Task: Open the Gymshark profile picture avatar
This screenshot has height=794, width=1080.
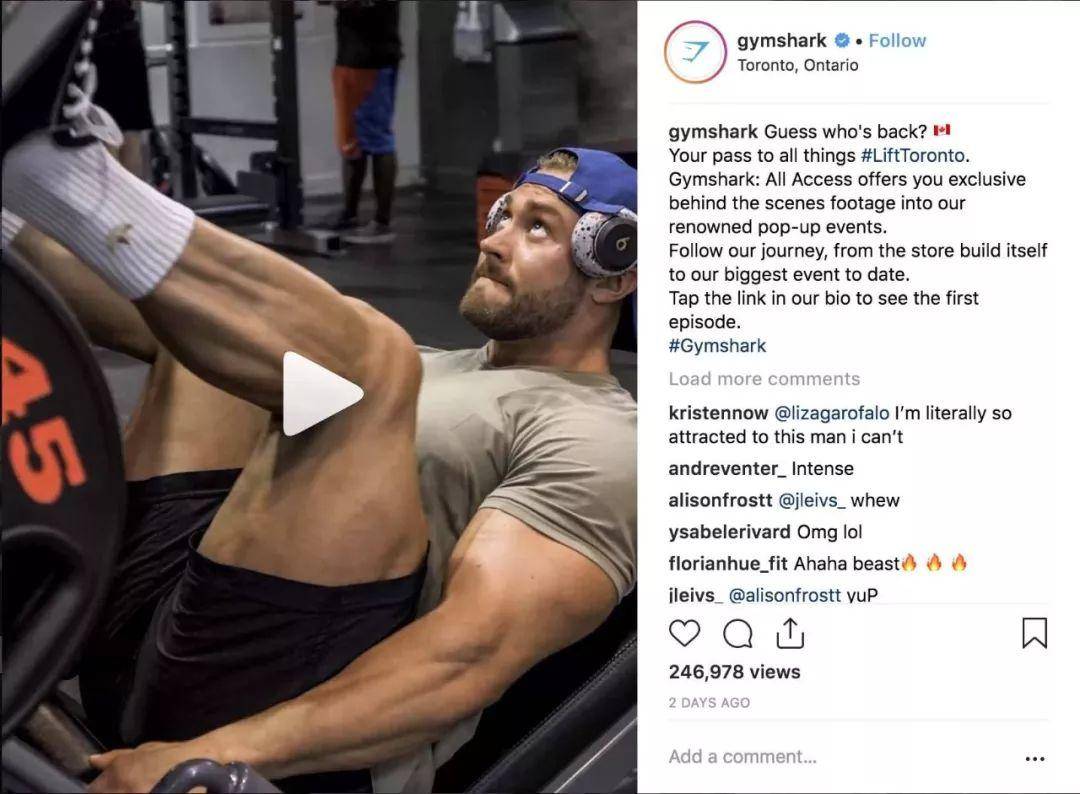Action: click(x=695, y=52)
